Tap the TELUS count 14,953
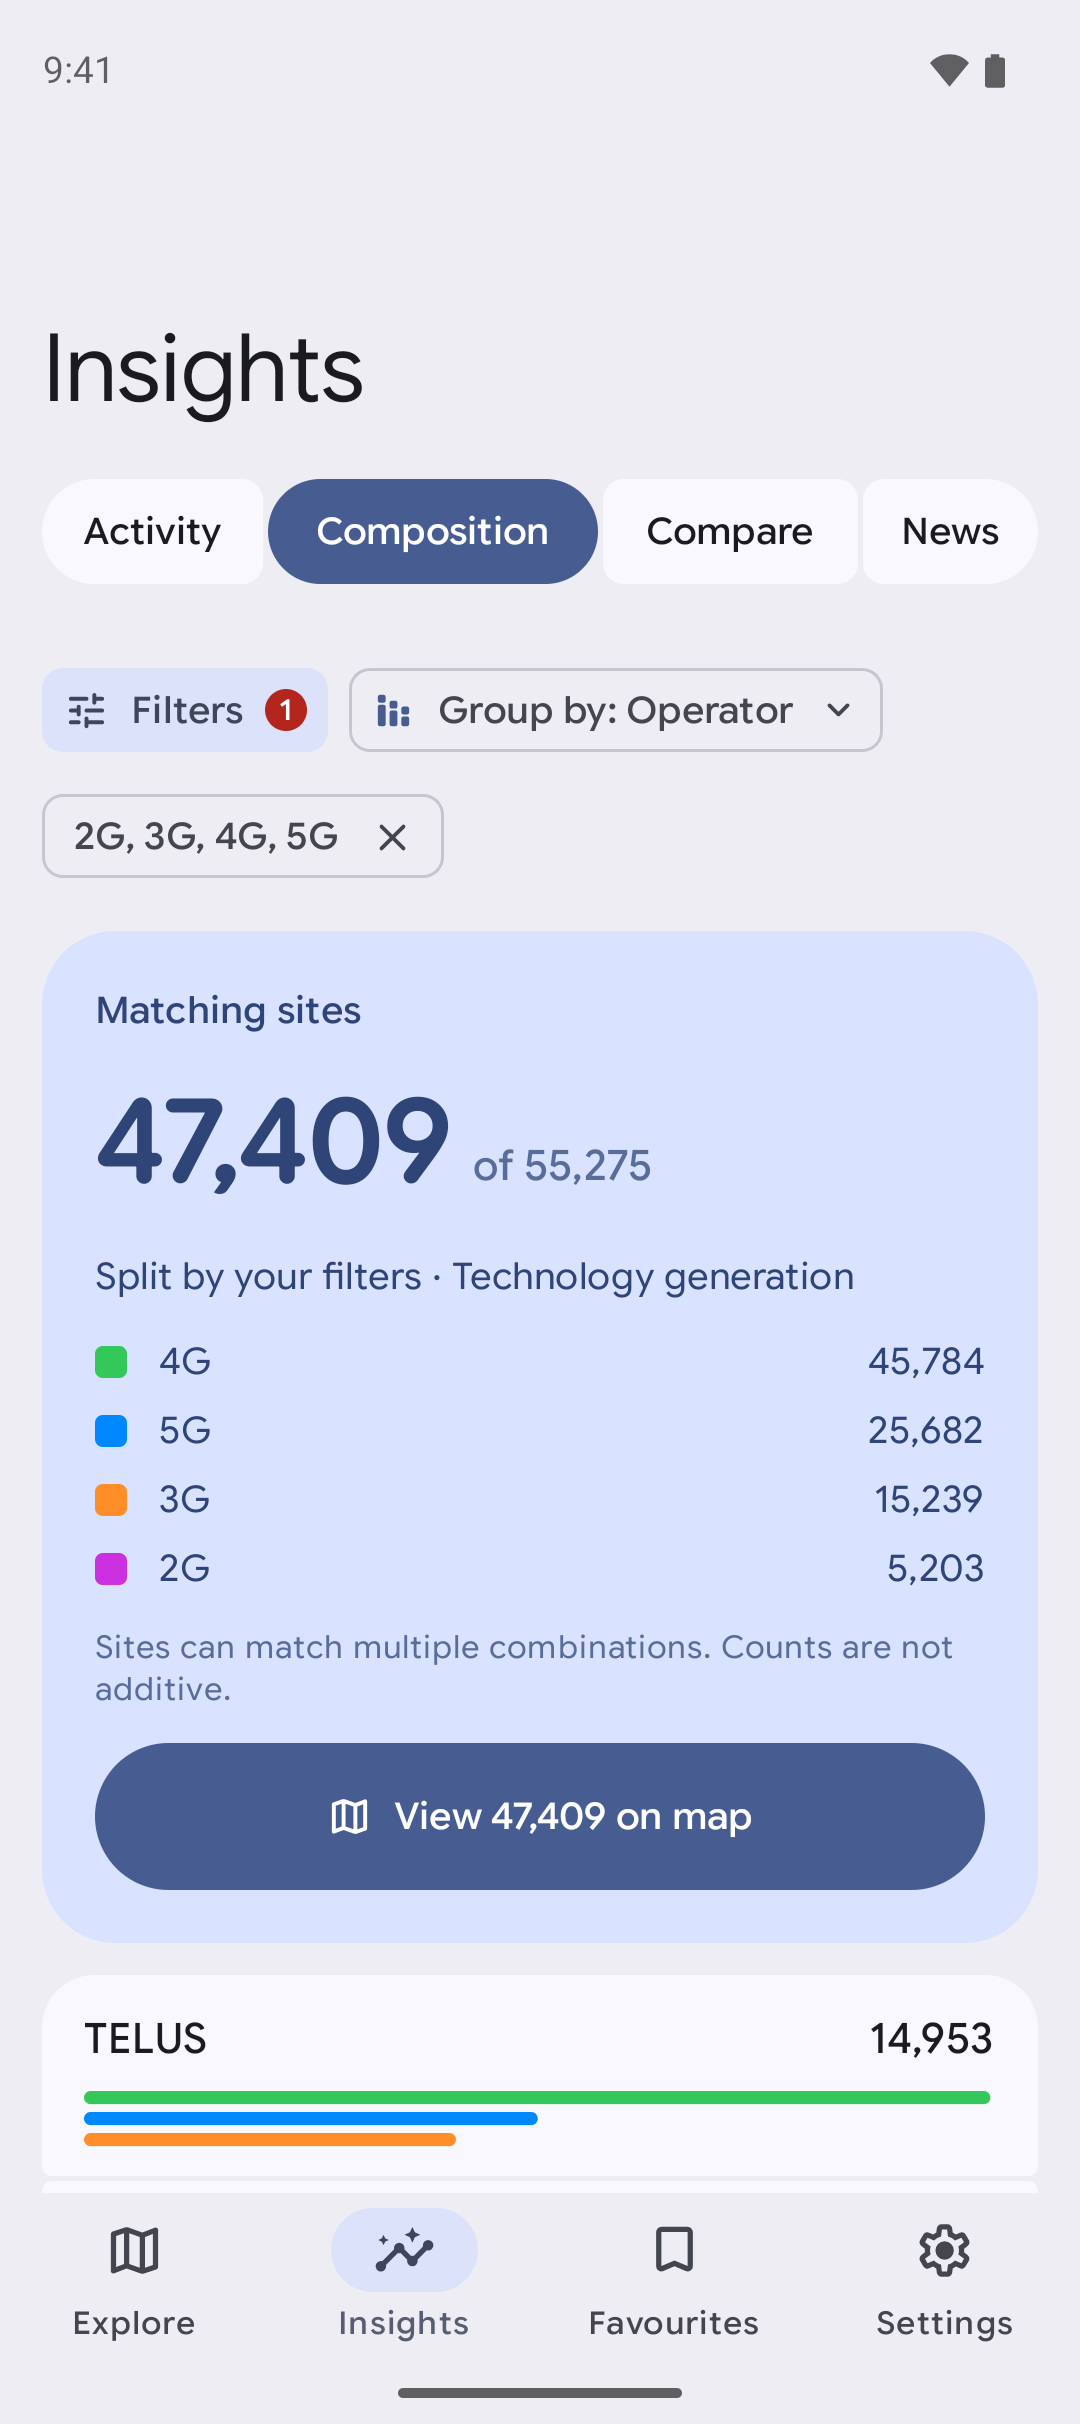Image resolution: width=1080 pixels, height=2424 pixels. pyautogui.click(x=931, y=2039)
